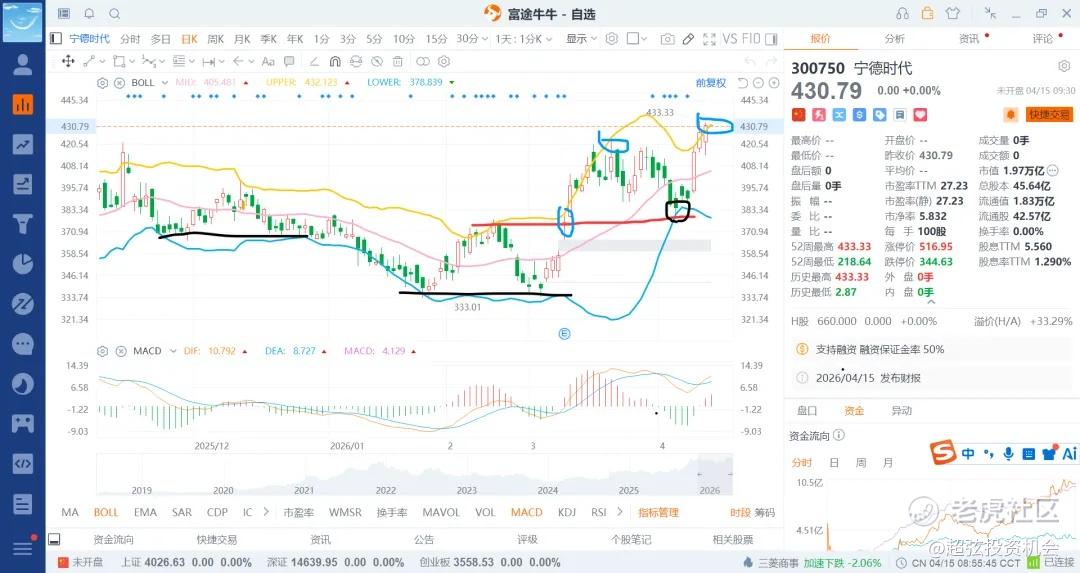Open the skin theme shirt icon
1080x573 pixels.
[953, 13]
